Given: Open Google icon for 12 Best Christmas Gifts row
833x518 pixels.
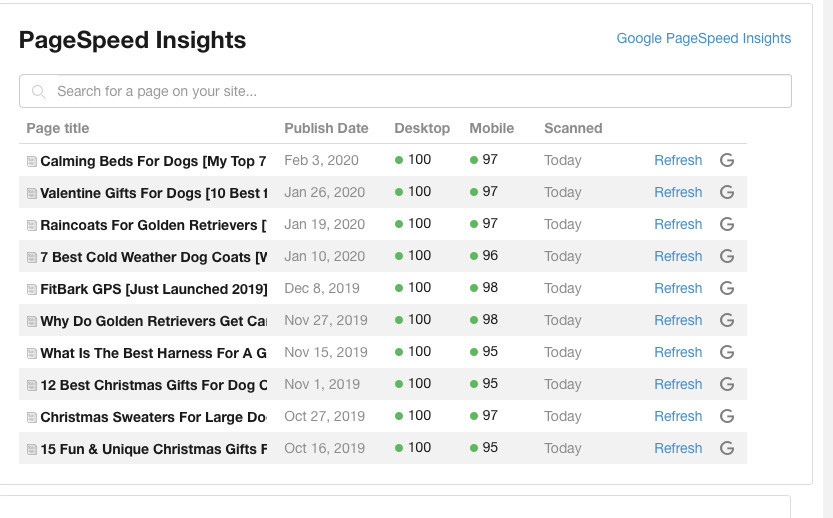Looking at the screenshot, I should point(727,384).
